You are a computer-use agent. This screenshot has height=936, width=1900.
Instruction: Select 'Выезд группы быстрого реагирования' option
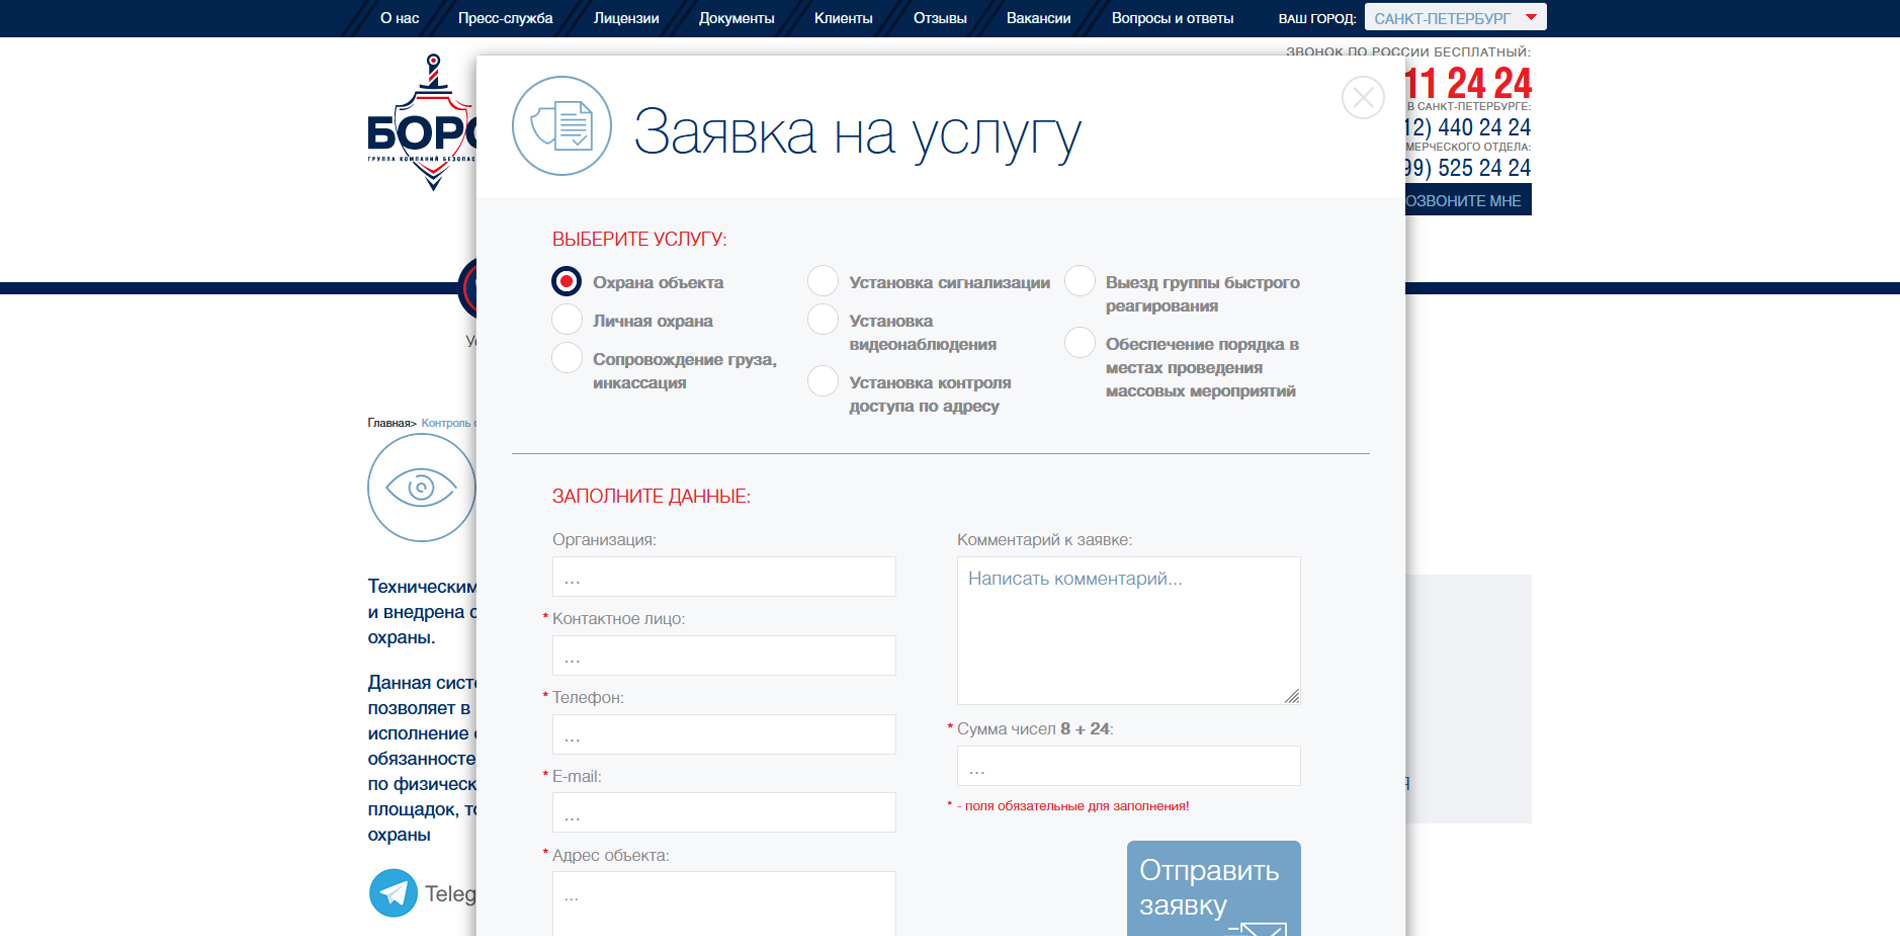(1080, 282)
